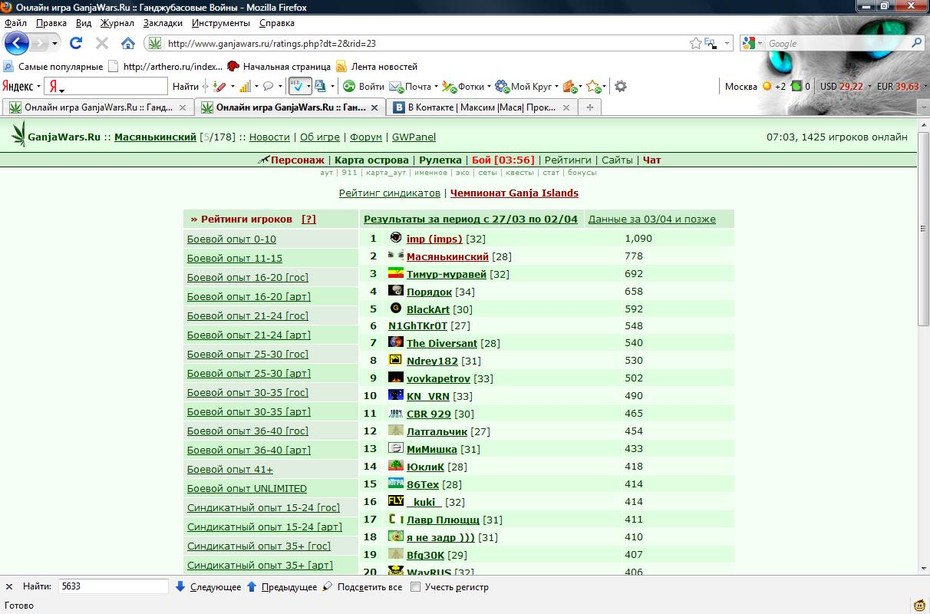Open the Рейтинг синдикатов link

(x=389, y=193)
